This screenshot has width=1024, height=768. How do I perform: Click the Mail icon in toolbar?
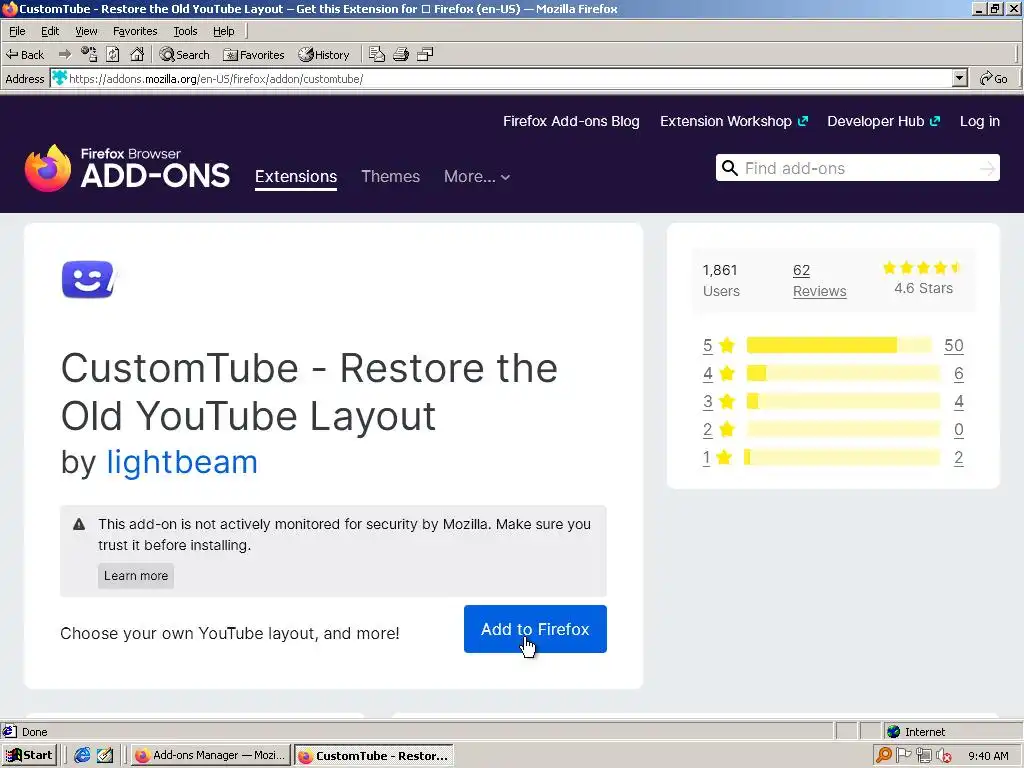pyautogui.click(x=377, y=54)
